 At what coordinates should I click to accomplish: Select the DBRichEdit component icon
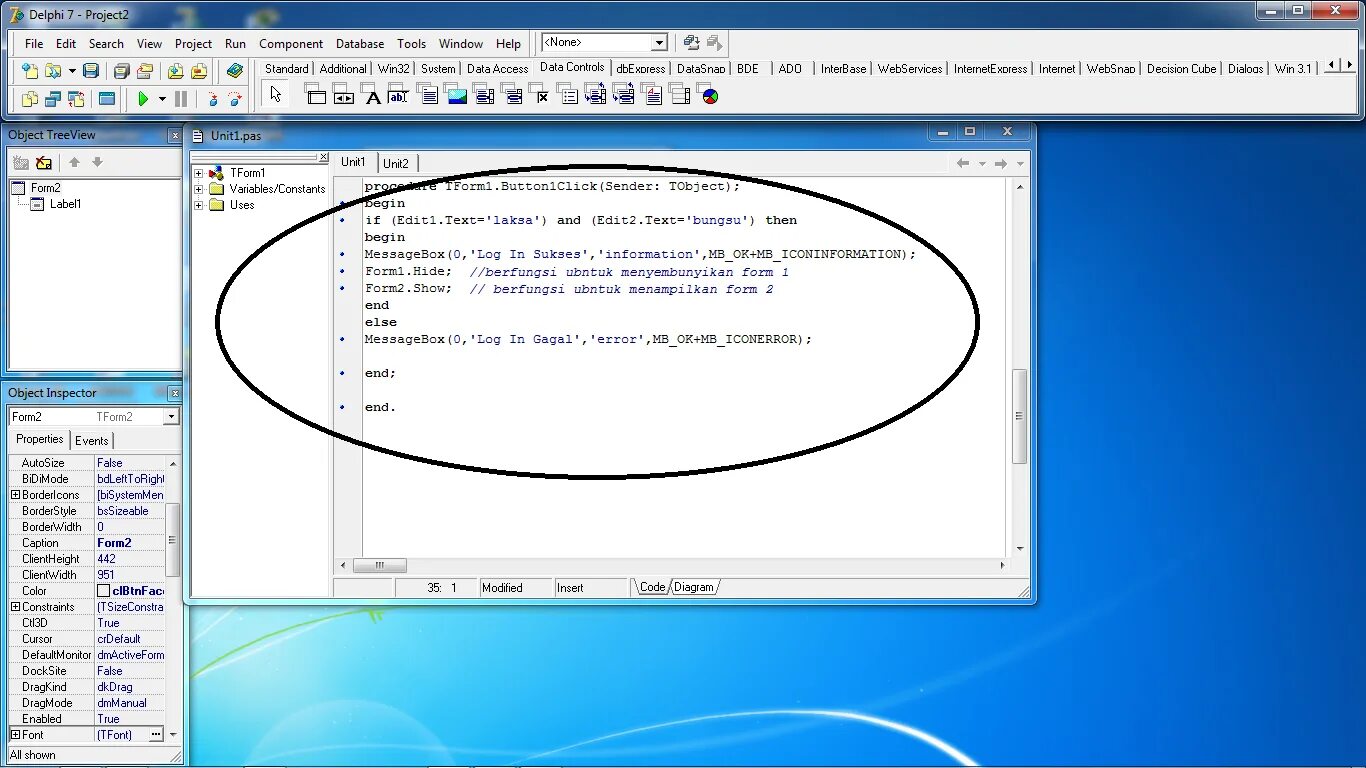(x=653, y=95)
